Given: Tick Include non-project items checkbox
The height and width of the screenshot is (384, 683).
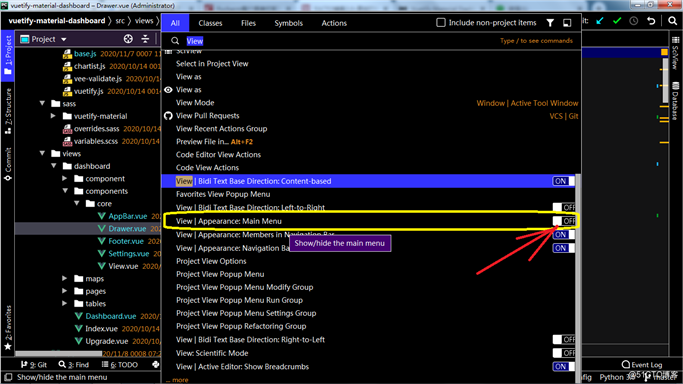Looking at the screenshot, I should pos(441,23).
